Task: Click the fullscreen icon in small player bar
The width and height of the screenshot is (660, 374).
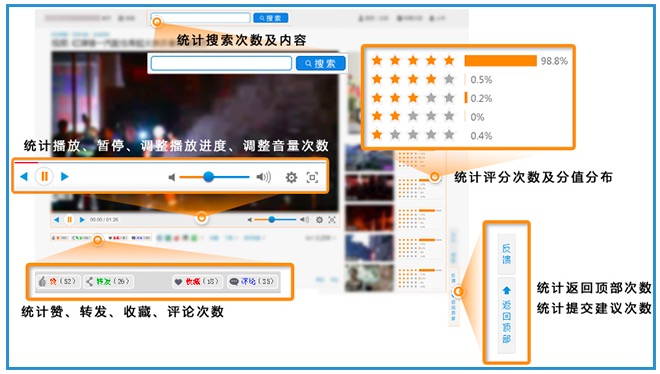Action: 332,220
